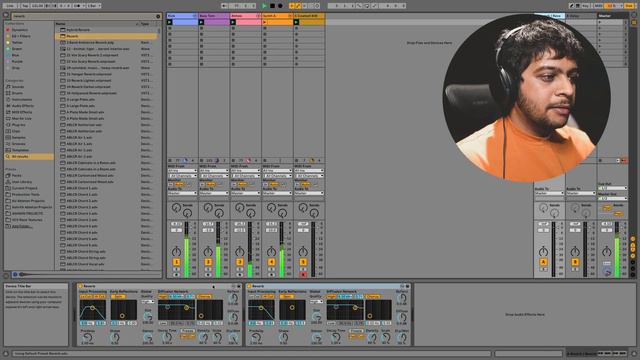640x360 pixels.
Task: Select the Kick track header
Action: (x=182, y=16)
